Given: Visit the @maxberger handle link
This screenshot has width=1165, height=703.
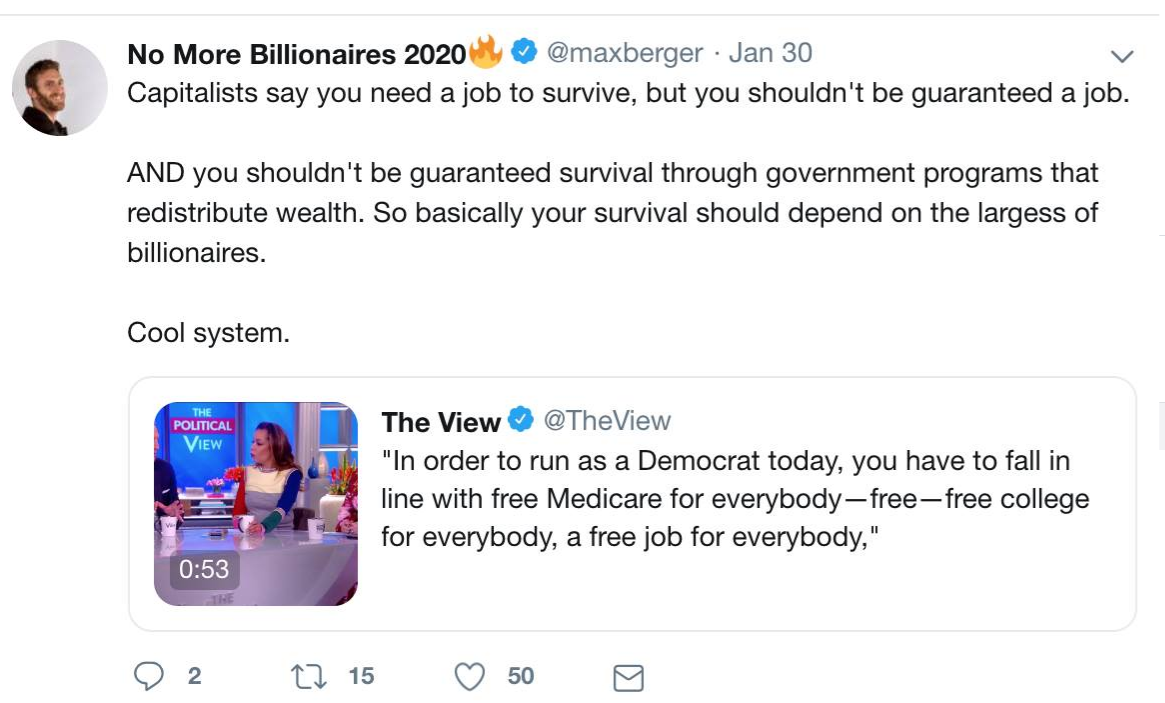Looking at the screenshot, I should (x=624, y=53).
